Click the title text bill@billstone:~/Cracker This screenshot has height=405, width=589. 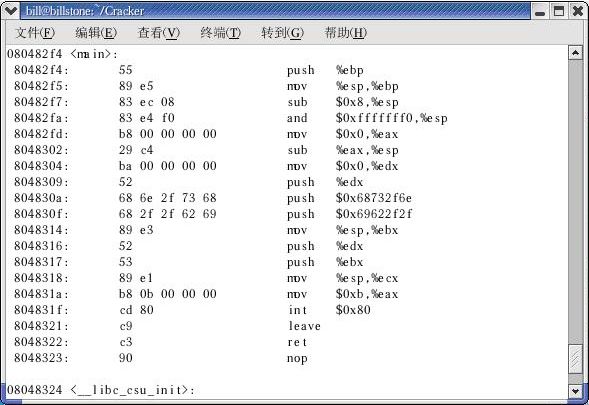pos(85,11)
